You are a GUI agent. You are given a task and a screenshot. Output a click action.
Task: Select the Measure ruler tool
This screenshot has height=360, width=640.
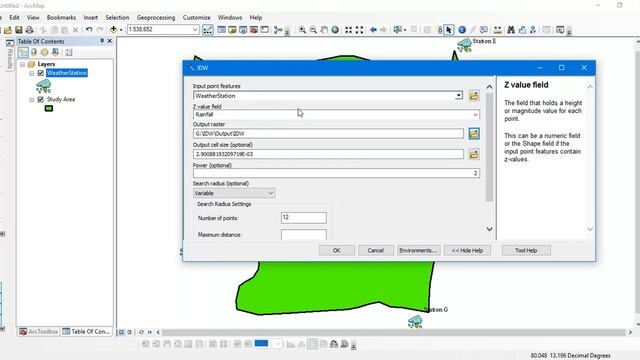[498, 30]
